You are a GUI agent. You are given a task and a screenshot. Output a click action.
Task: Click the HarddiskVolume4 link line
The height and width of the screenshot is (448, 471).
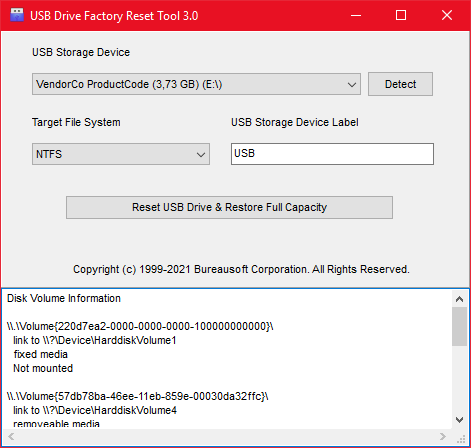95,410
